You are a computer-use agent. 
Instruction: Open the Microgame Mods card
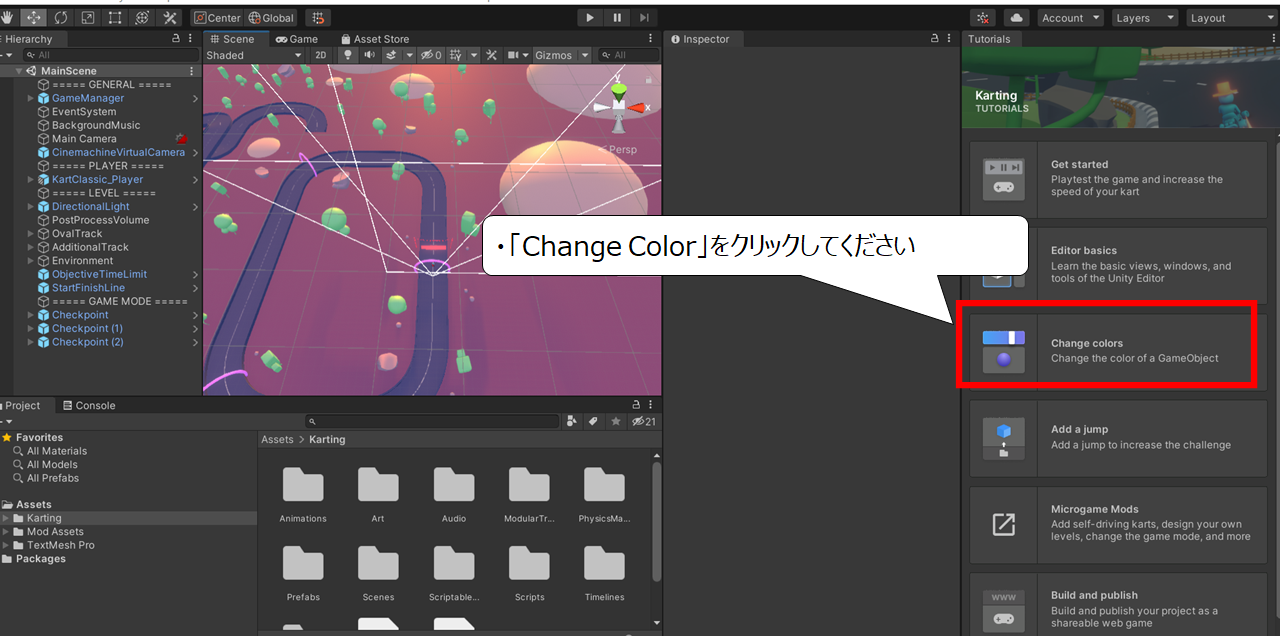coord(1118,524)
